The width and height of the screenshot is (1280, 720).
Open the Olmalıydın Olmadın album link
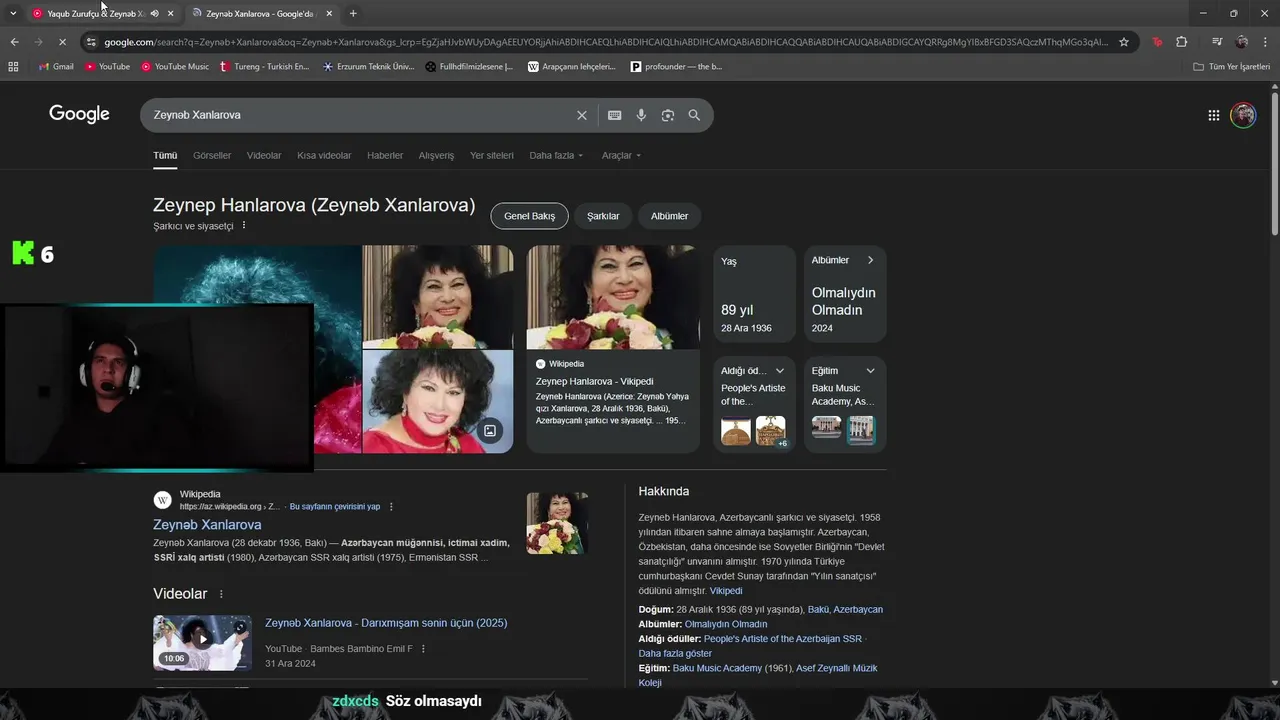point(726,624)
